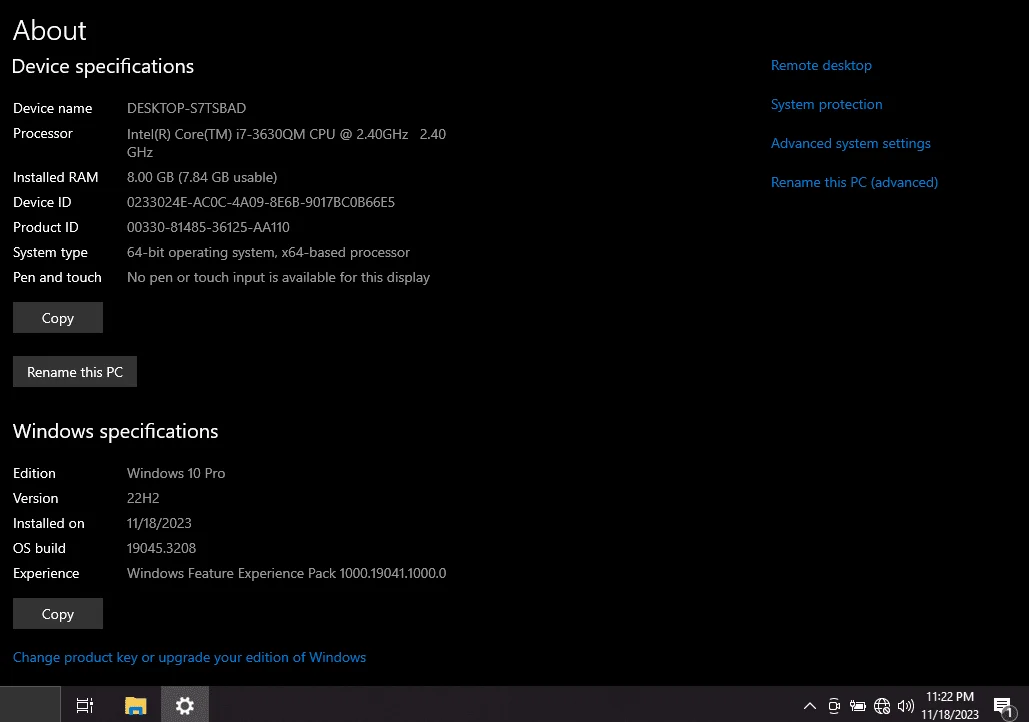Open Advanced system settings link
The height and width of the screenshot is (722, 1029).
tap(850, 143)
